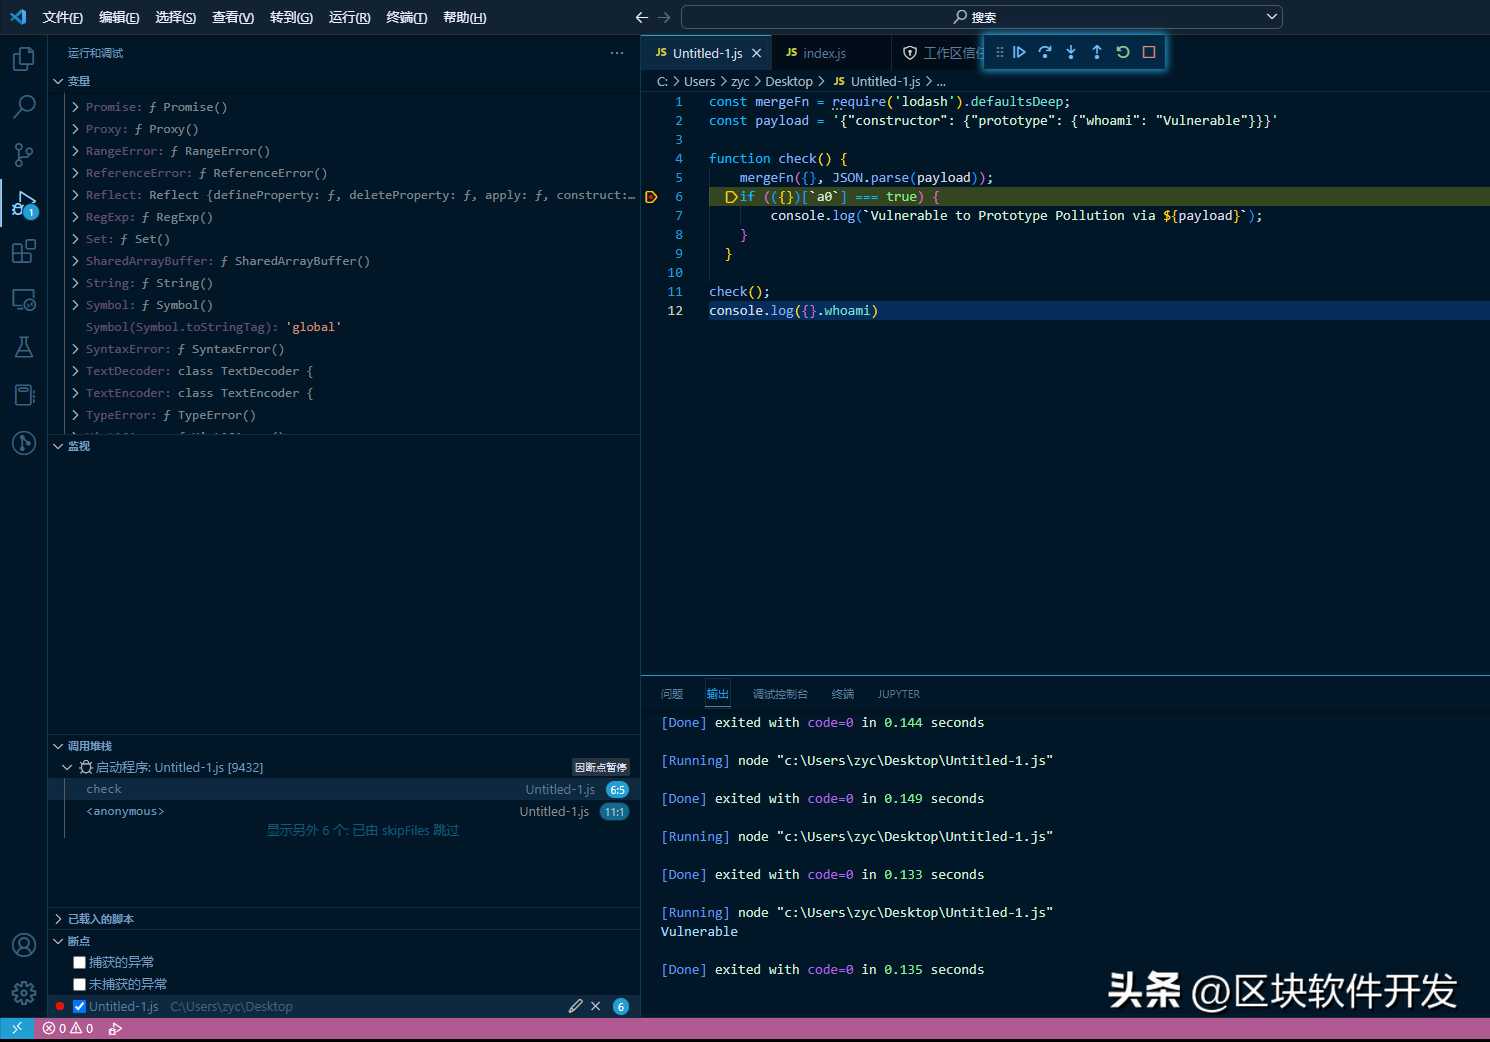Click remote window indicator in status bar
The width and height of the screenshot is (1490, 1042).
tap(17, 1028)
